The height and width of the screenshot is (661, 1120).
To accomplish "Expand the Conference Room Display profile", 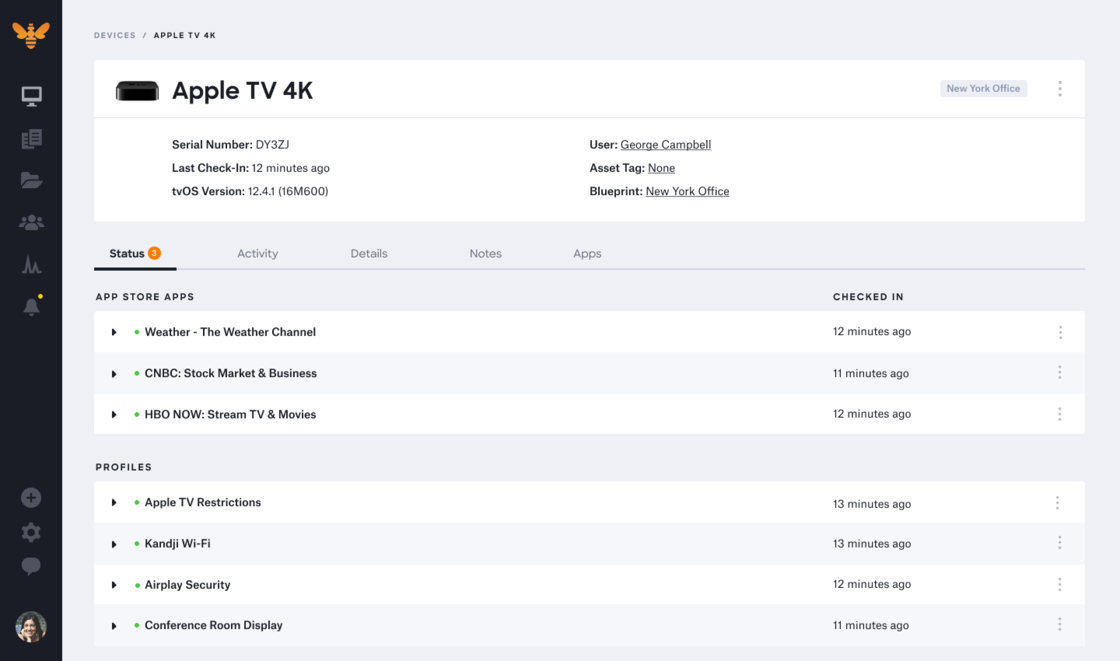I will (x=113, y=624).
